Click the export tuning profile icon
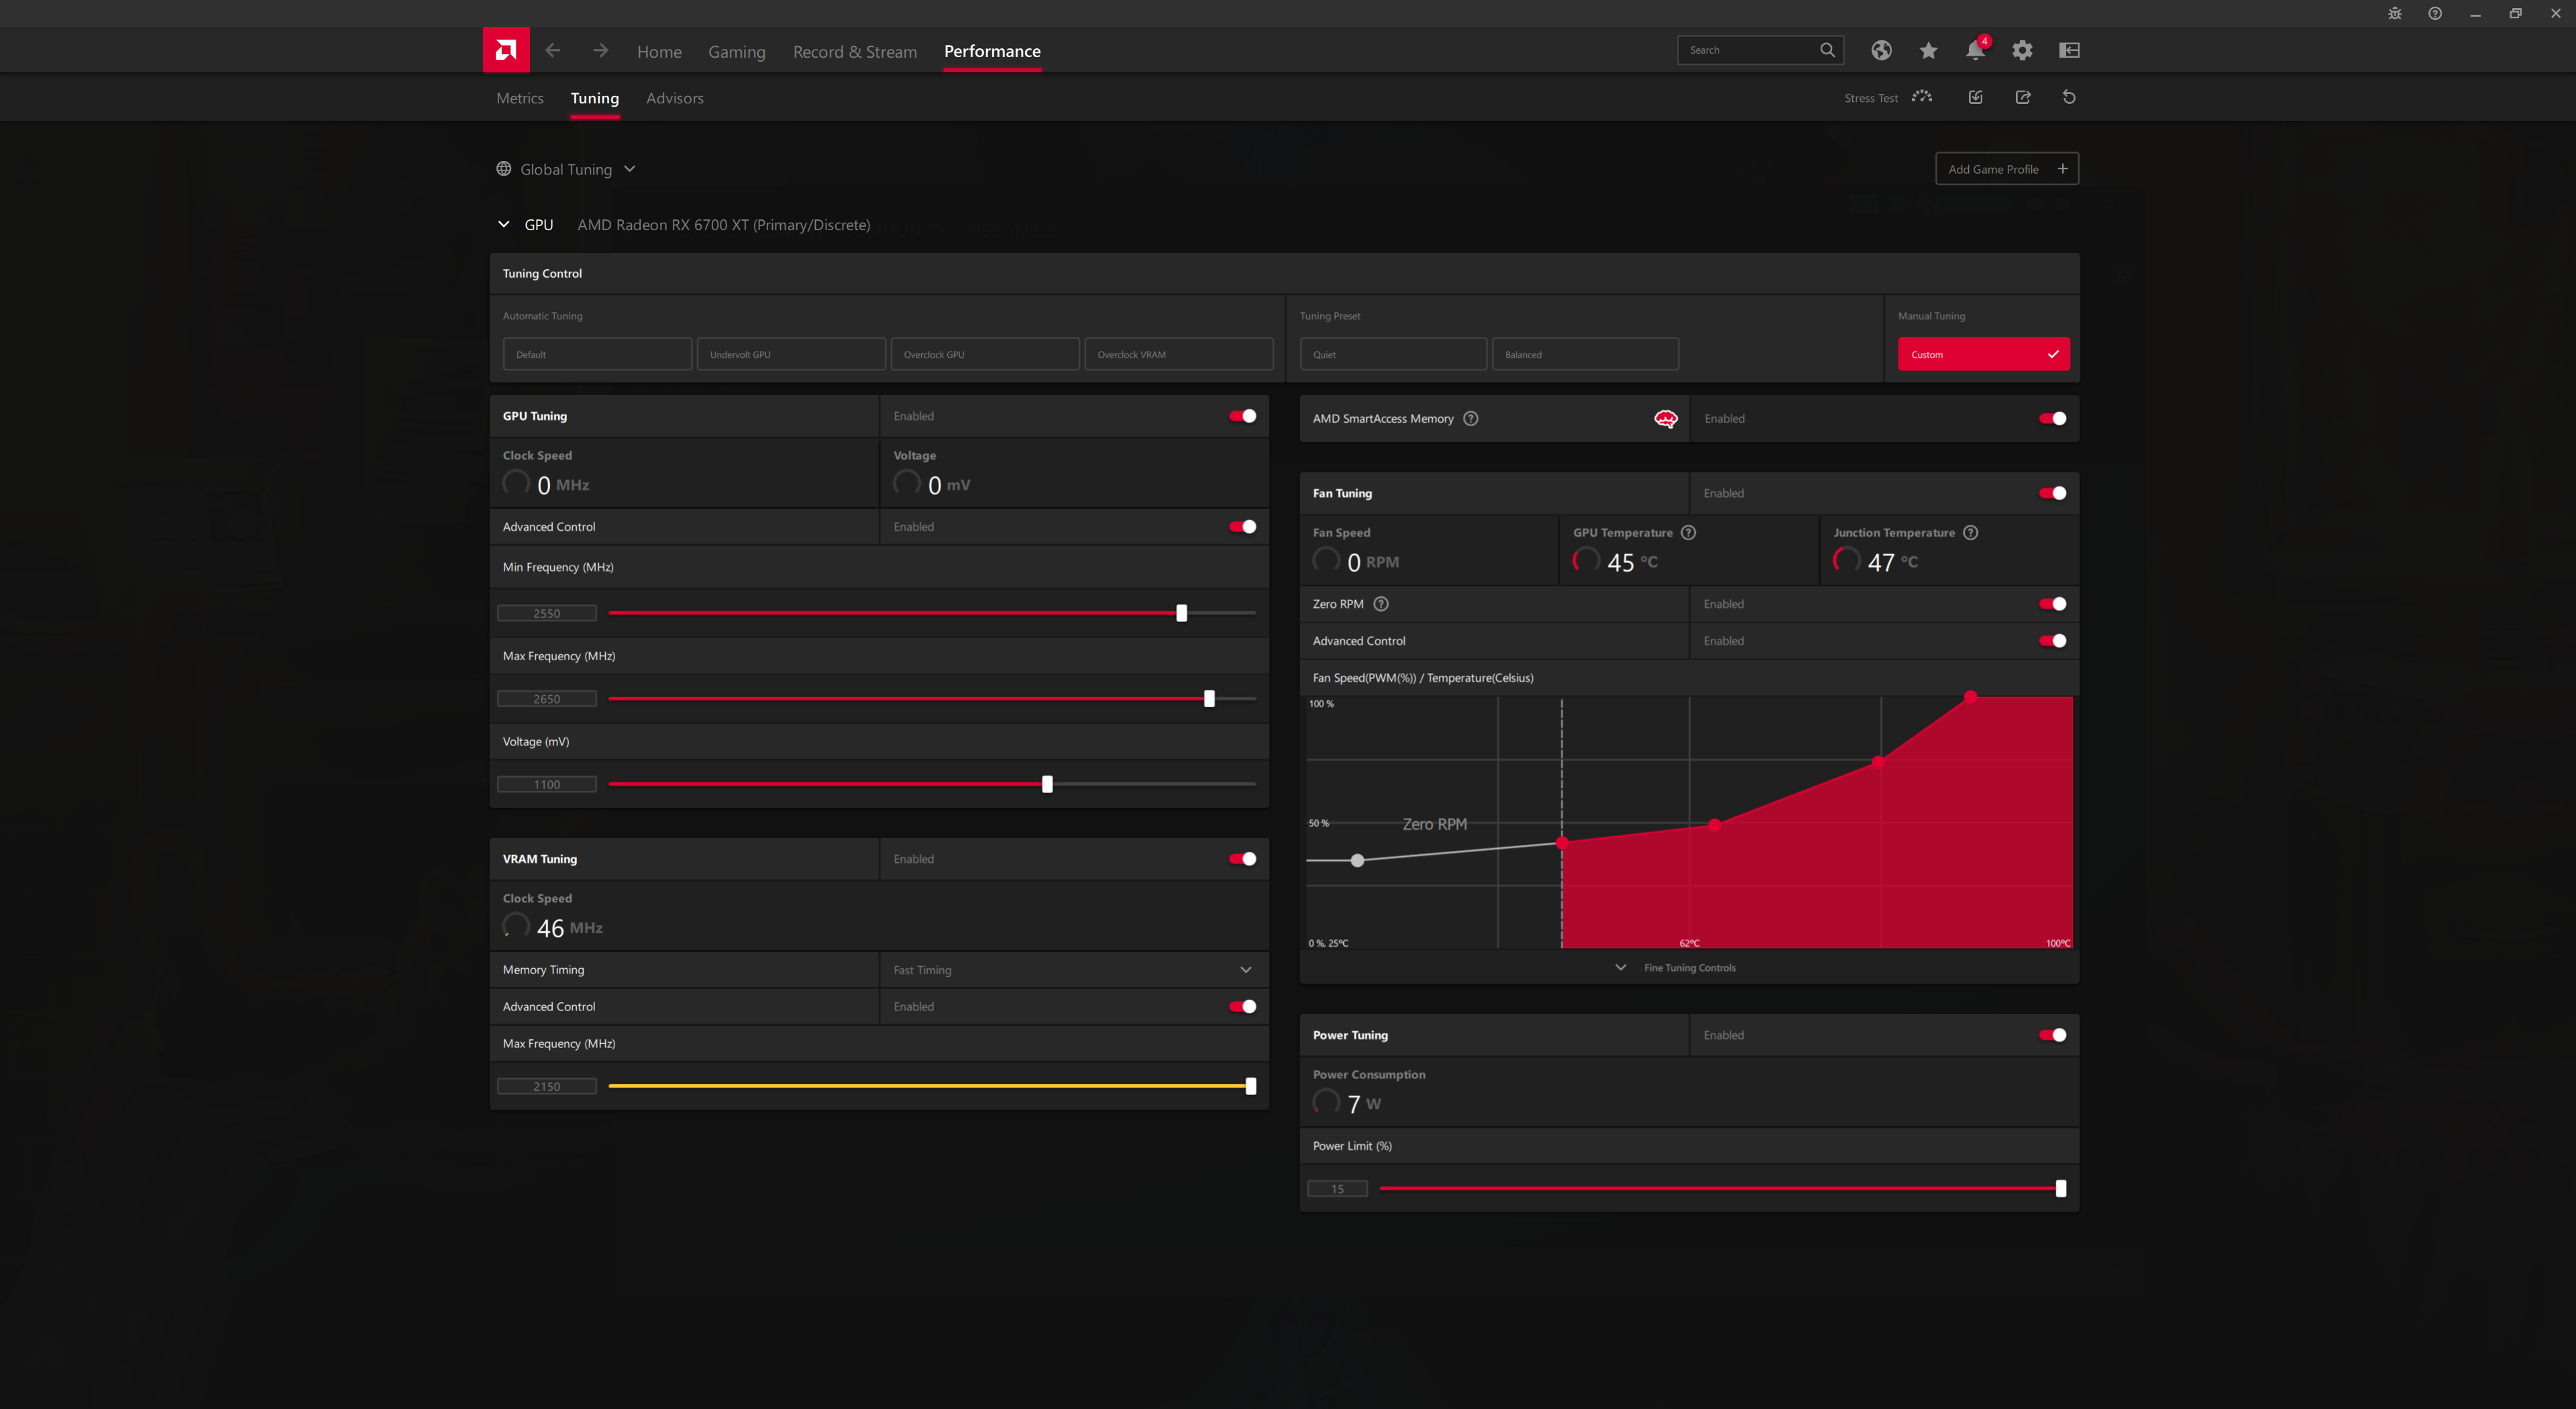The width and height of the screenshot is (2576, 1409). (x=2022, y=97)
